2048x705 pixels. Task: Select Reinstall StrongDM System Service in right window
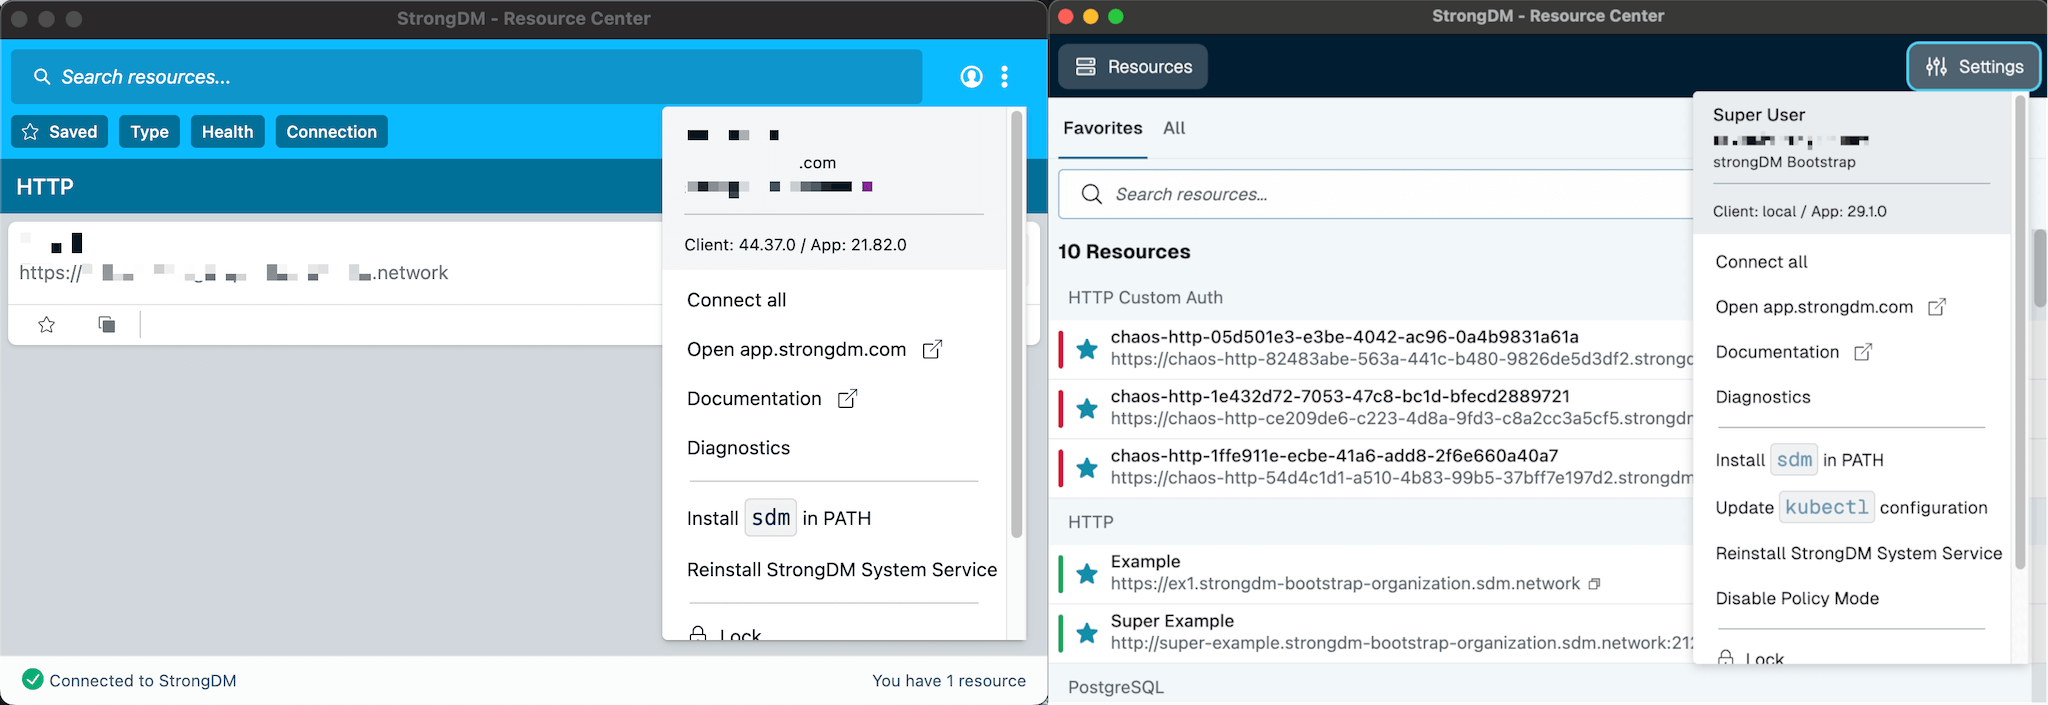pyautogui.click(x=1859, y=554)
